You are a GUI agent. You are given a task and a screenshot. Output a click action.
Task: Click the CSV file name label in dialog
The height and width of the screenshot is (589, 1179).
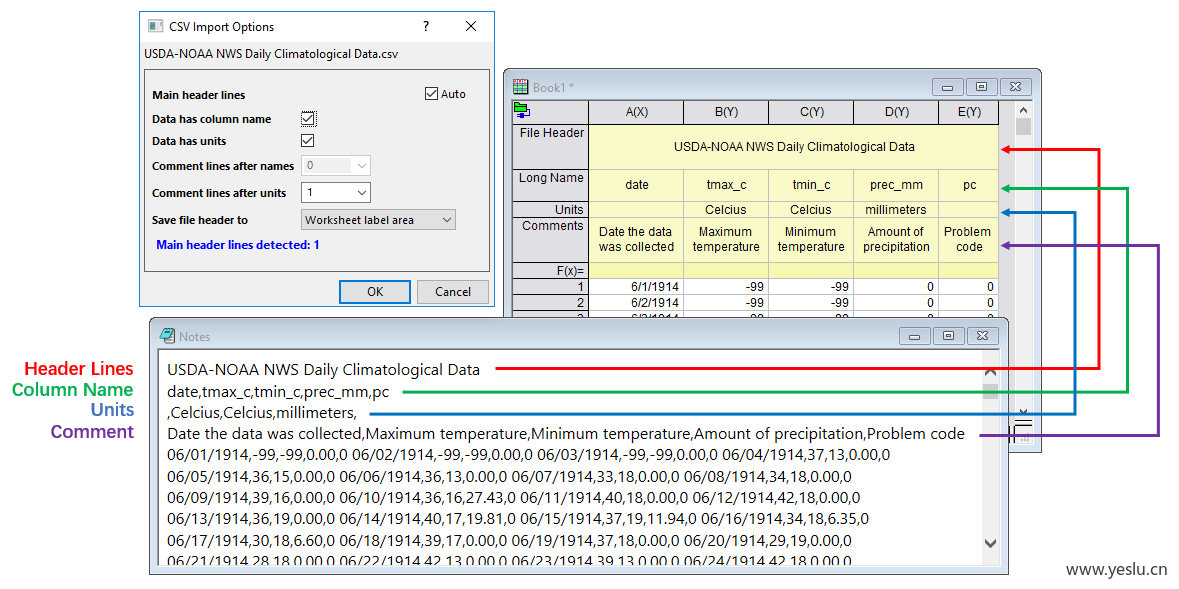click(271, 54)
